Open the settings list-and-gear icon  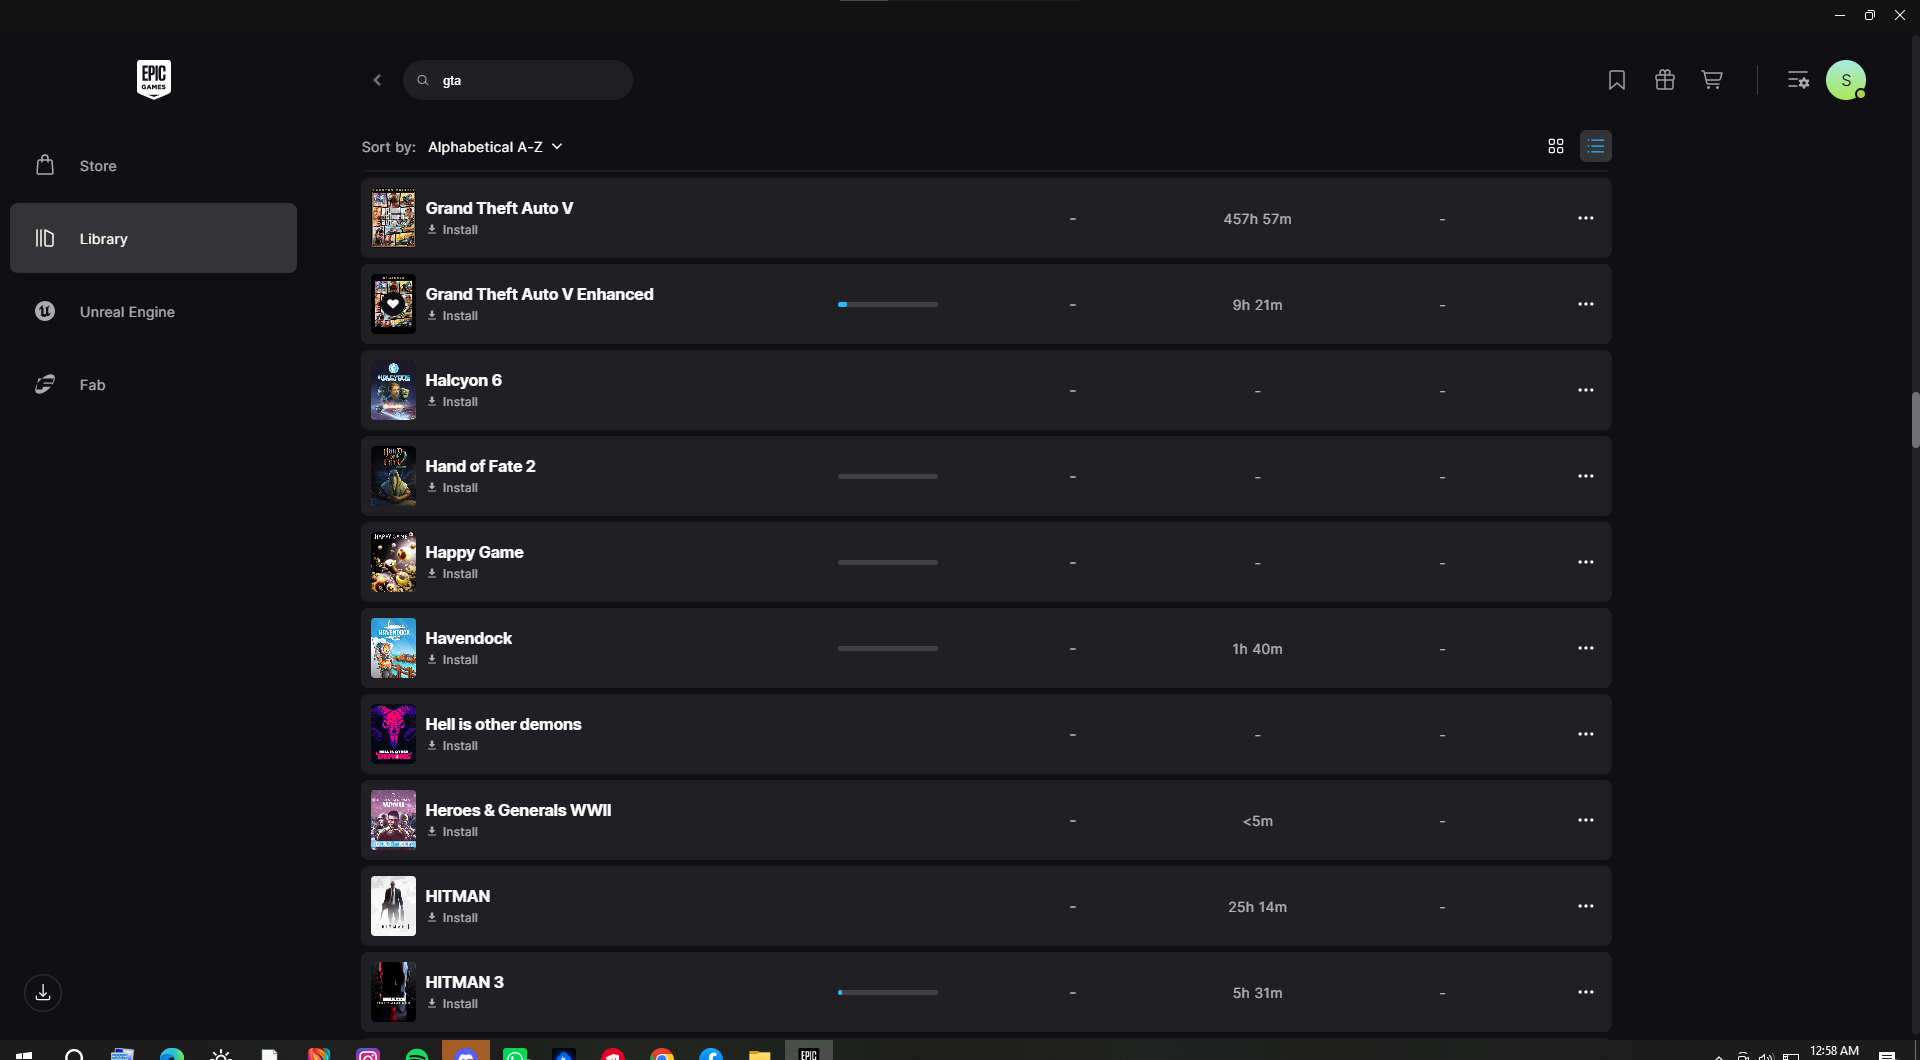(1798, 80)
